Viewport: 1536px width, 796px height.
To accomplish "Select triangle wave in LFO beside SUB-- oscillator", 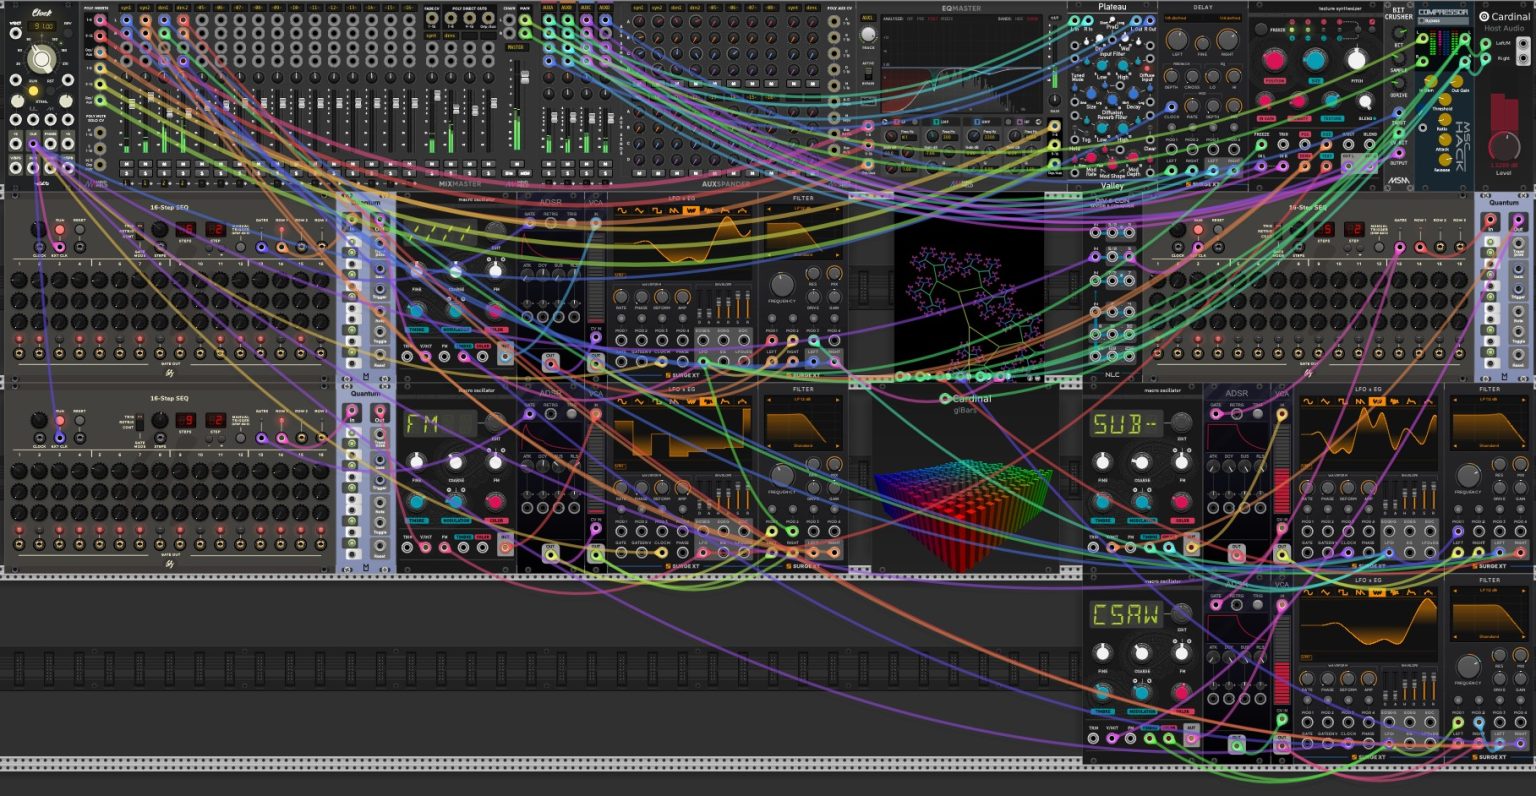I will (1325, 402).
